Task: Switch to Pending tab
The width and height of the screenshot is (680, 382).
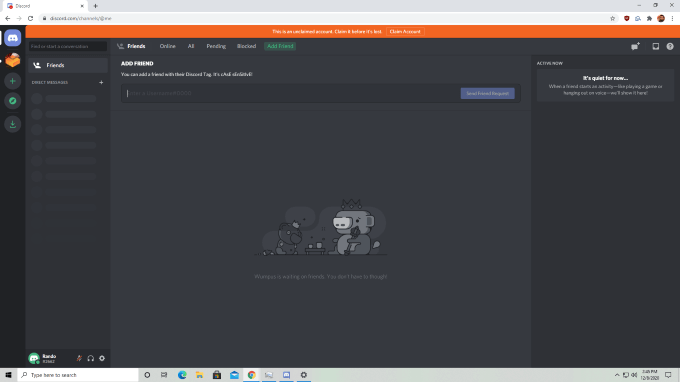Action: pyautogui.click(x=216, y=46)
